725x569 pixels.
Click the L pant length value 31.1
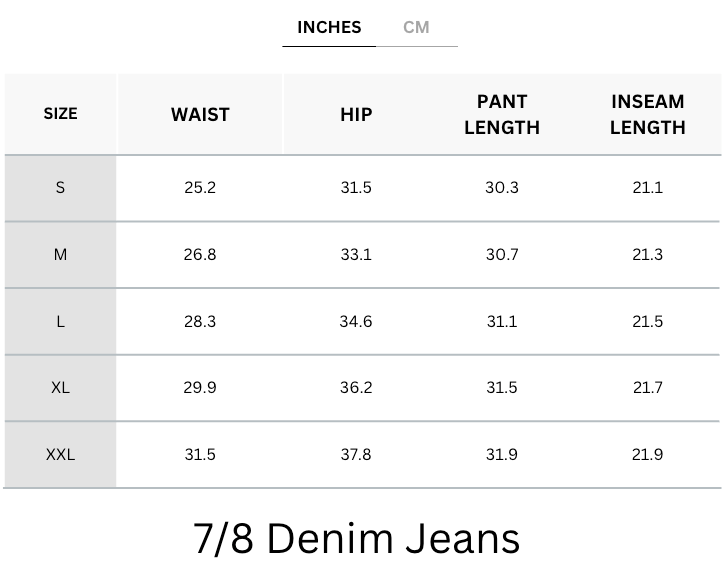tap(502, 321)
